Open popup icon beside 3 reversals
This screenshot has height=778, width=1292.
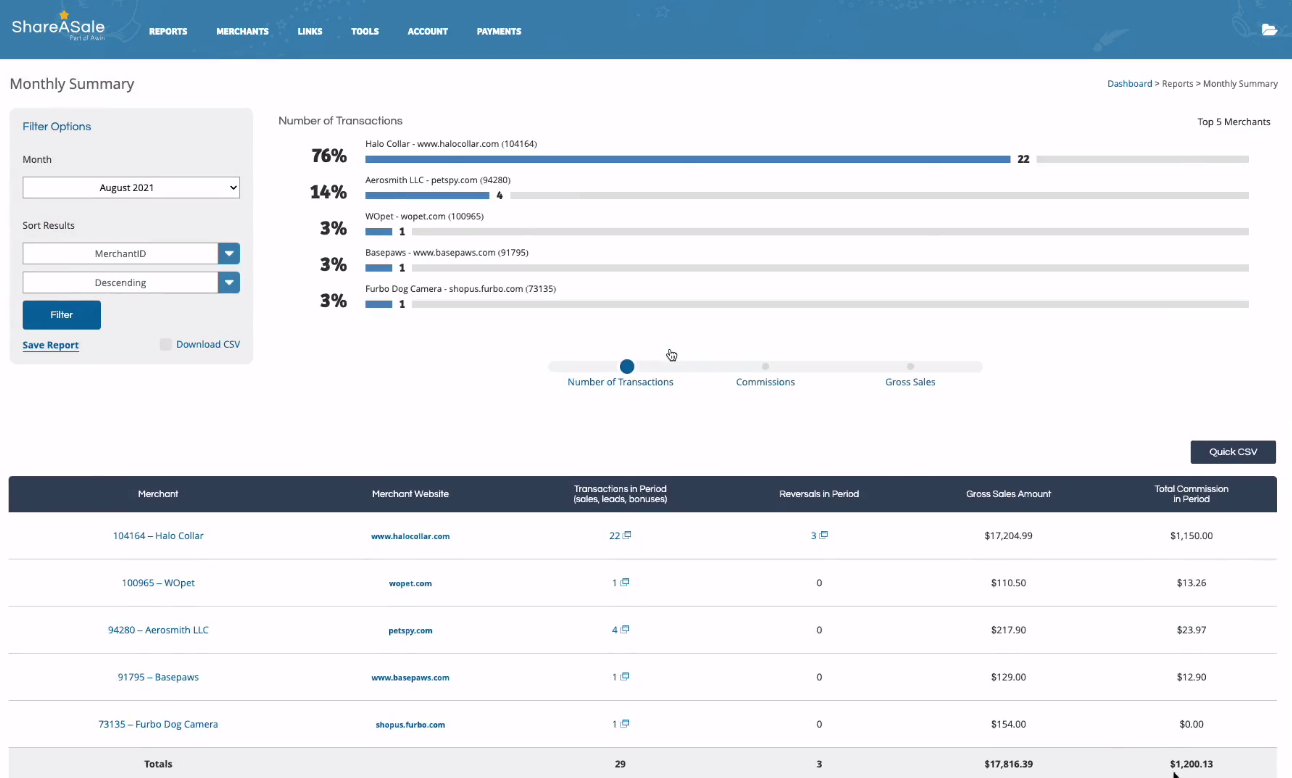point(824,535)
